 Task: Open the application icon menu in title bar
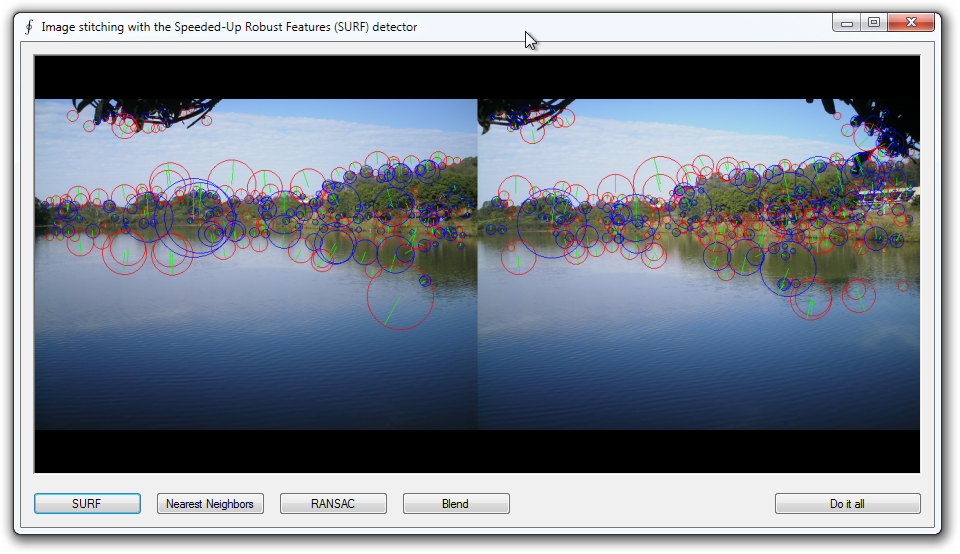tap(29, 27)
